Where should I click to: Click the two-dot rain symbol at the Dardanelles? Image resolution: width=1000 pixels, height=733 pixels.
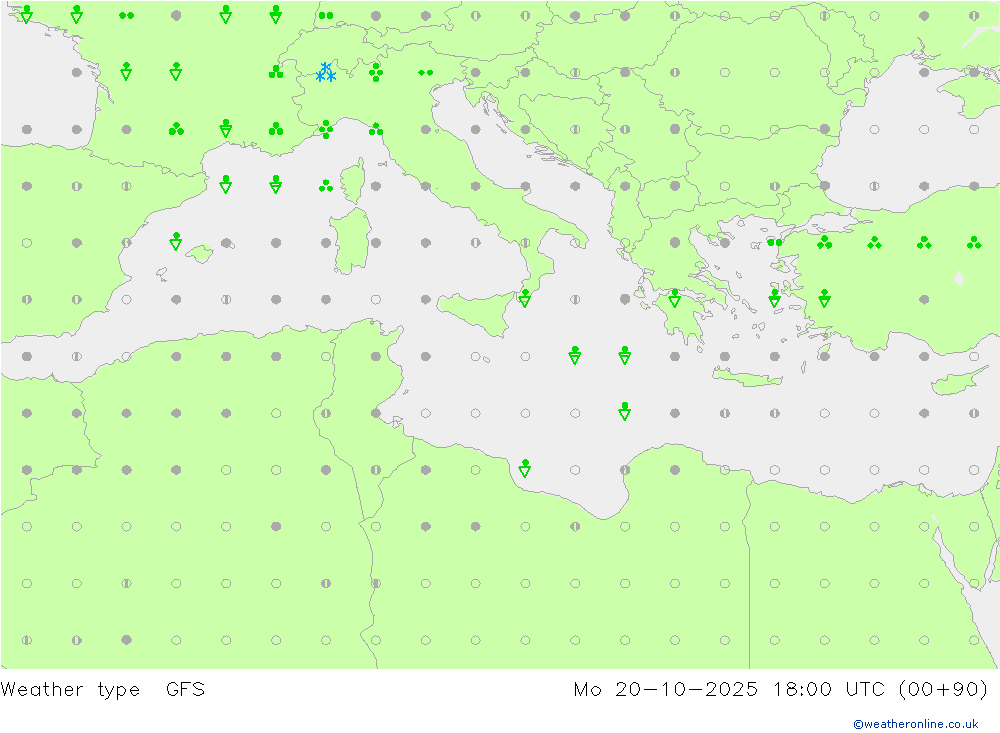point(774,242)
